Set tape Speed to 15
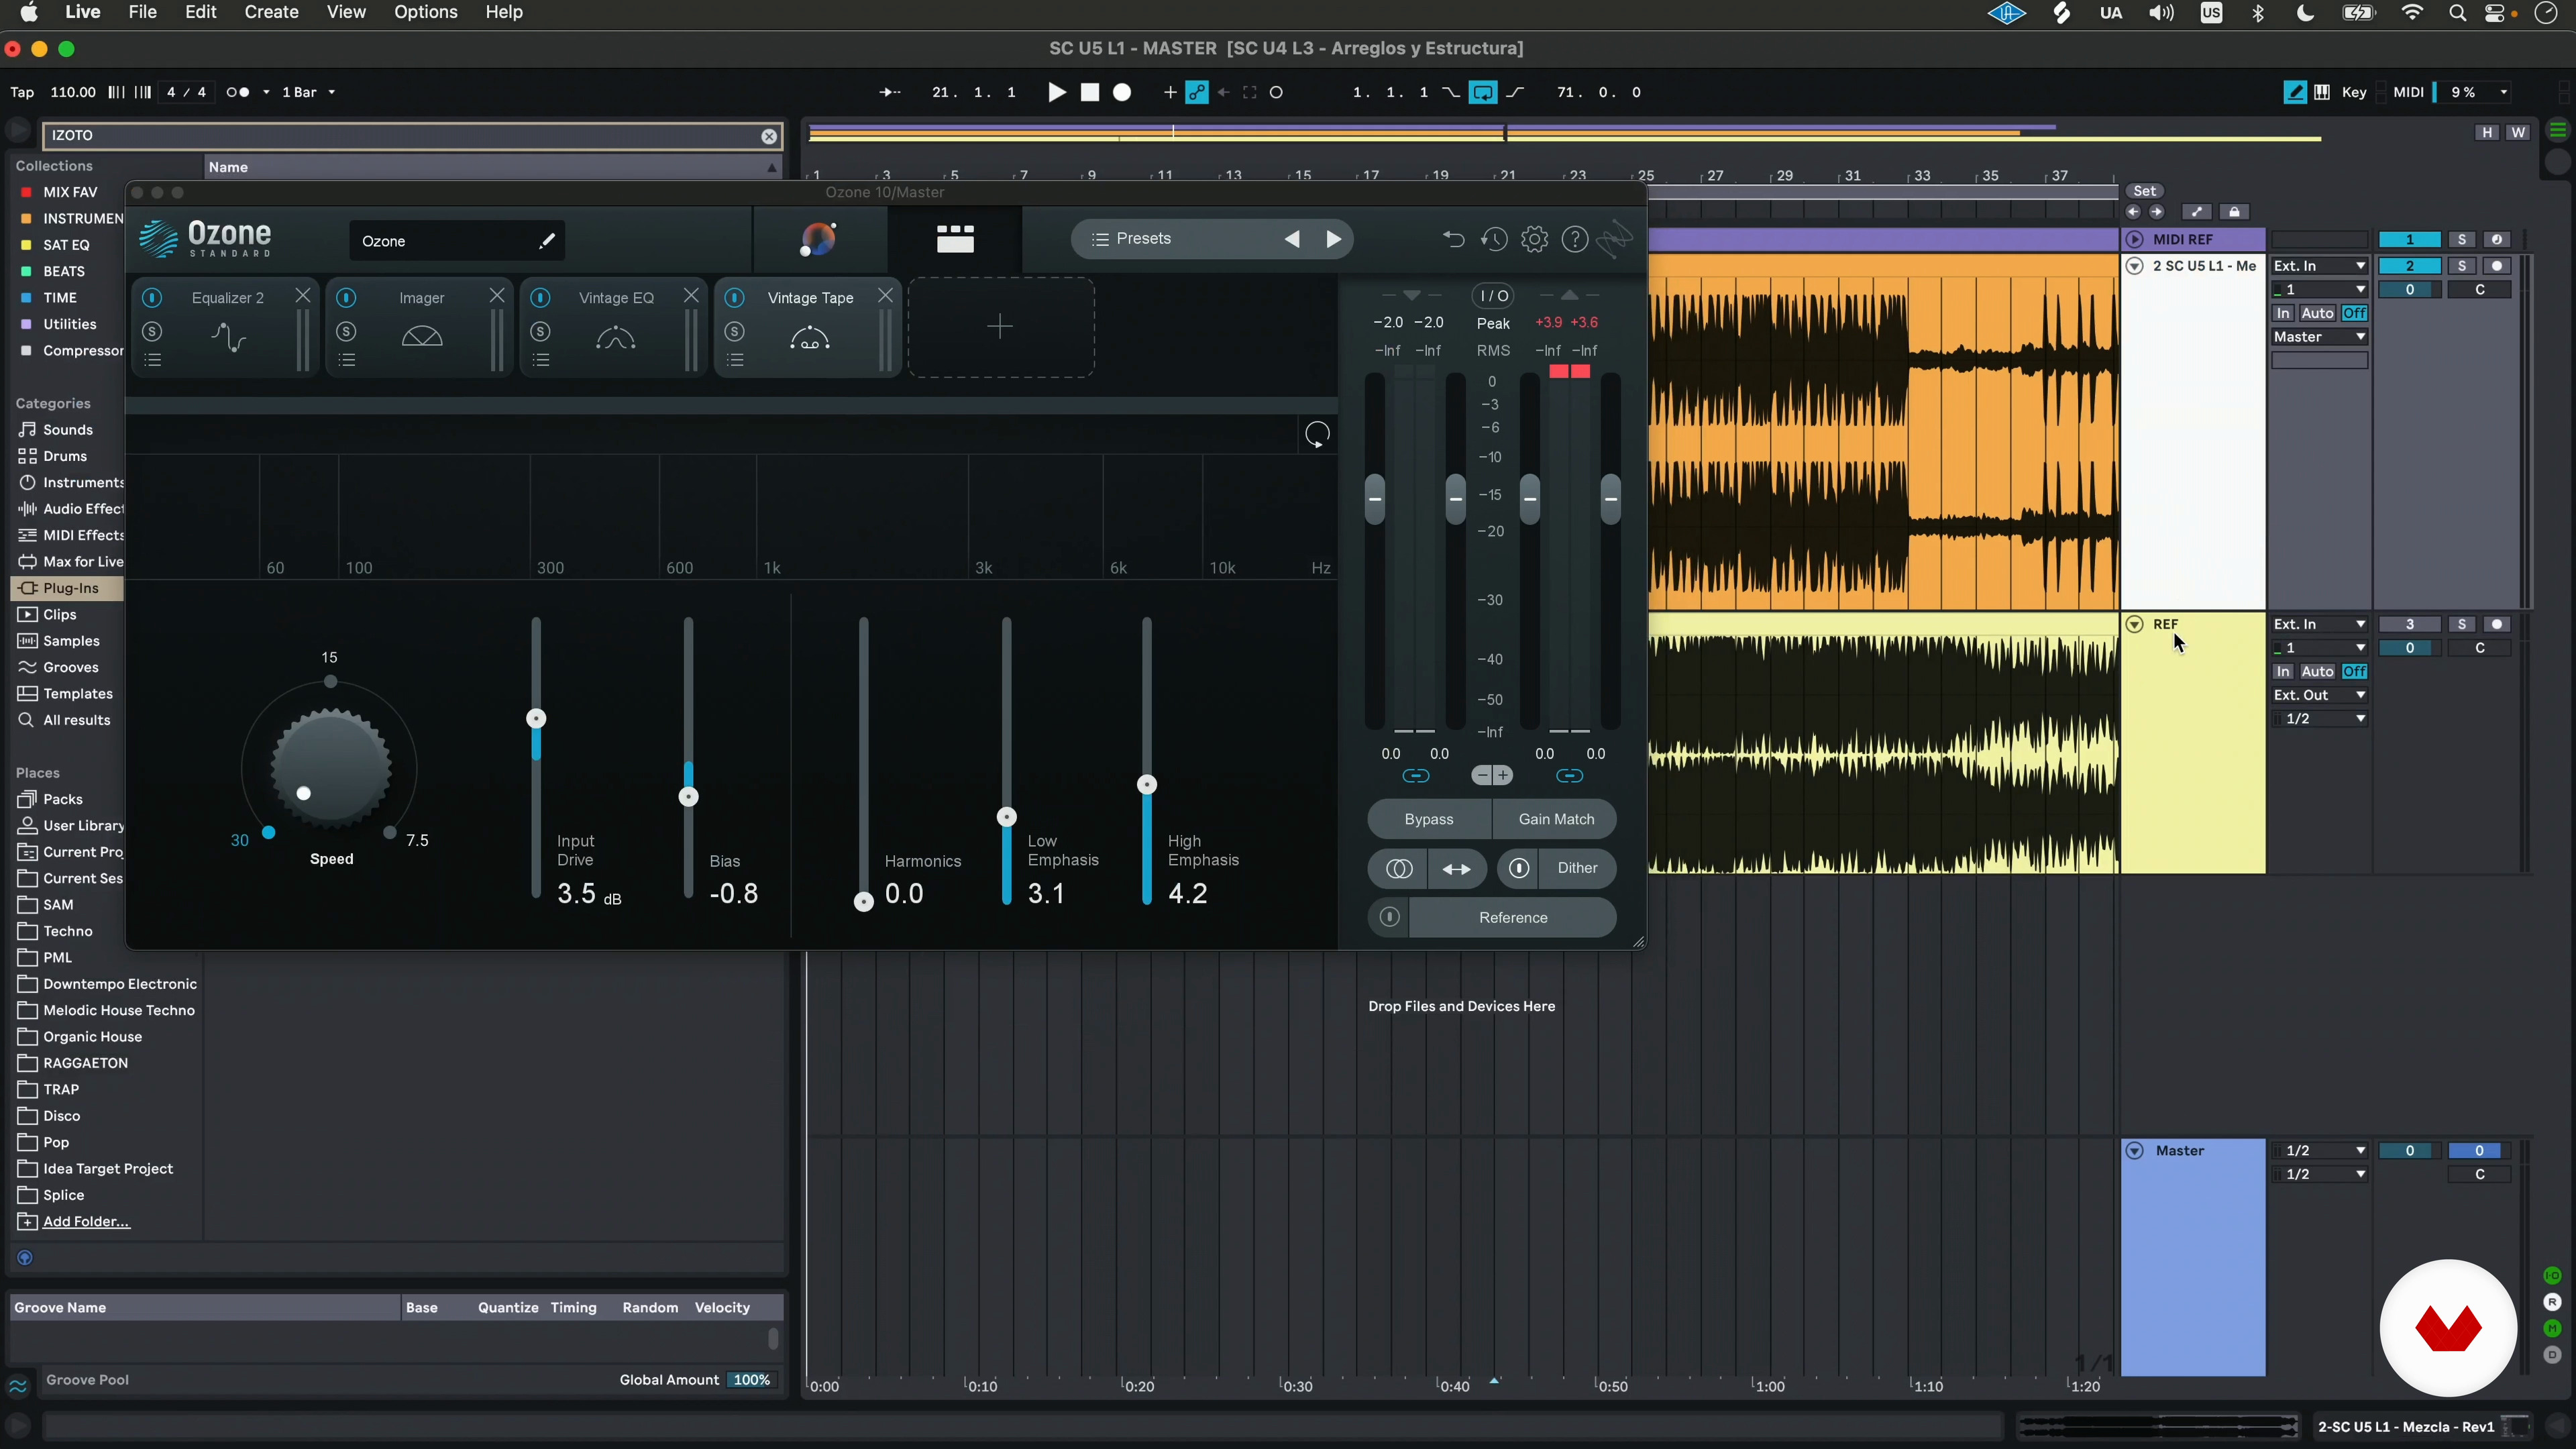 coord(330,681)
